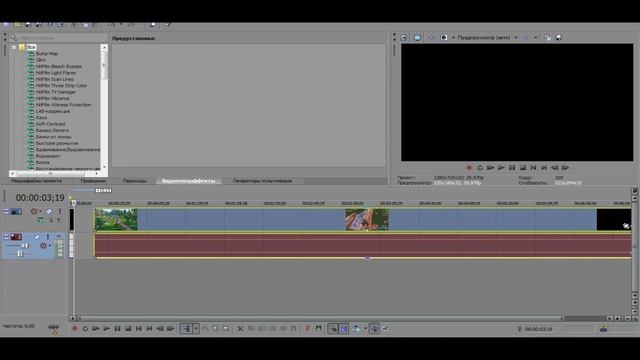
Task: Insert a region with the double-flag icon
Action: (318, 329)
